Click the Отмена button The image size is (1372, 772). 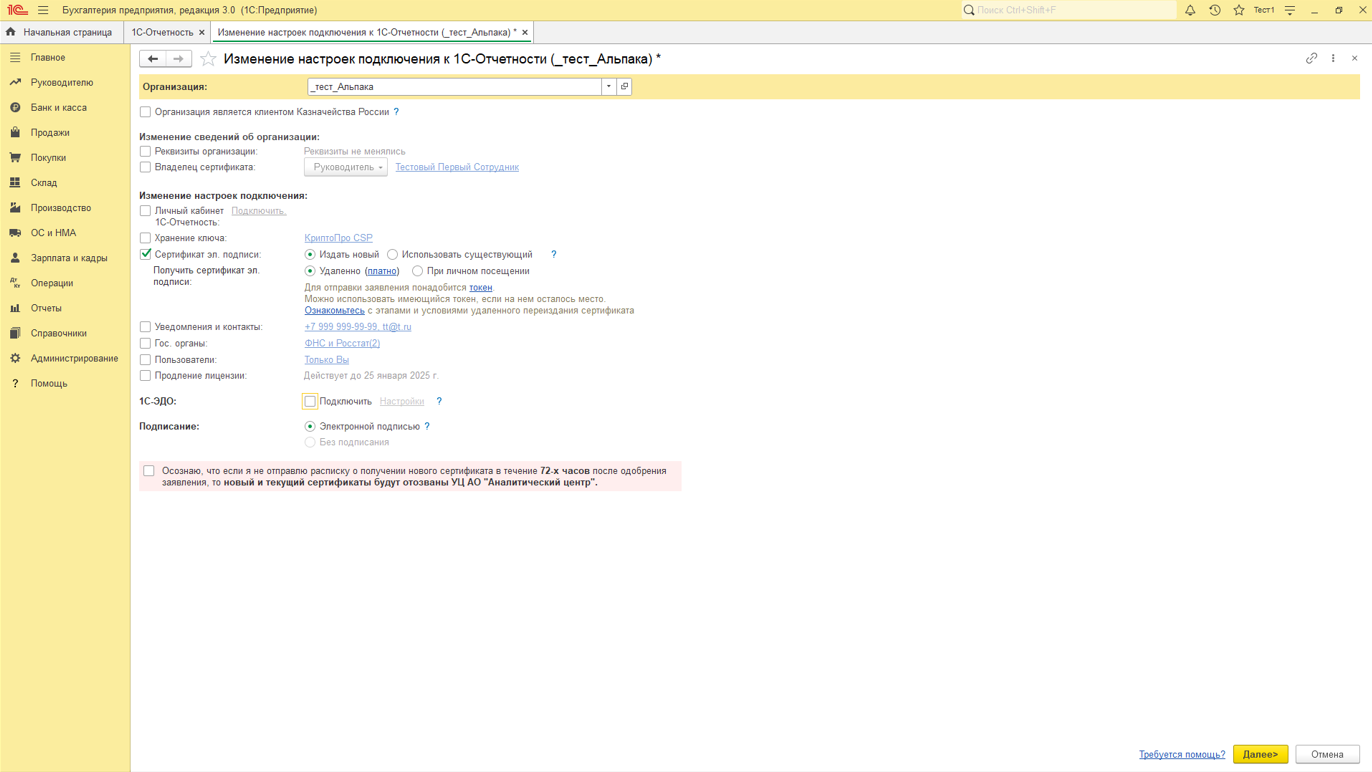1327,754
